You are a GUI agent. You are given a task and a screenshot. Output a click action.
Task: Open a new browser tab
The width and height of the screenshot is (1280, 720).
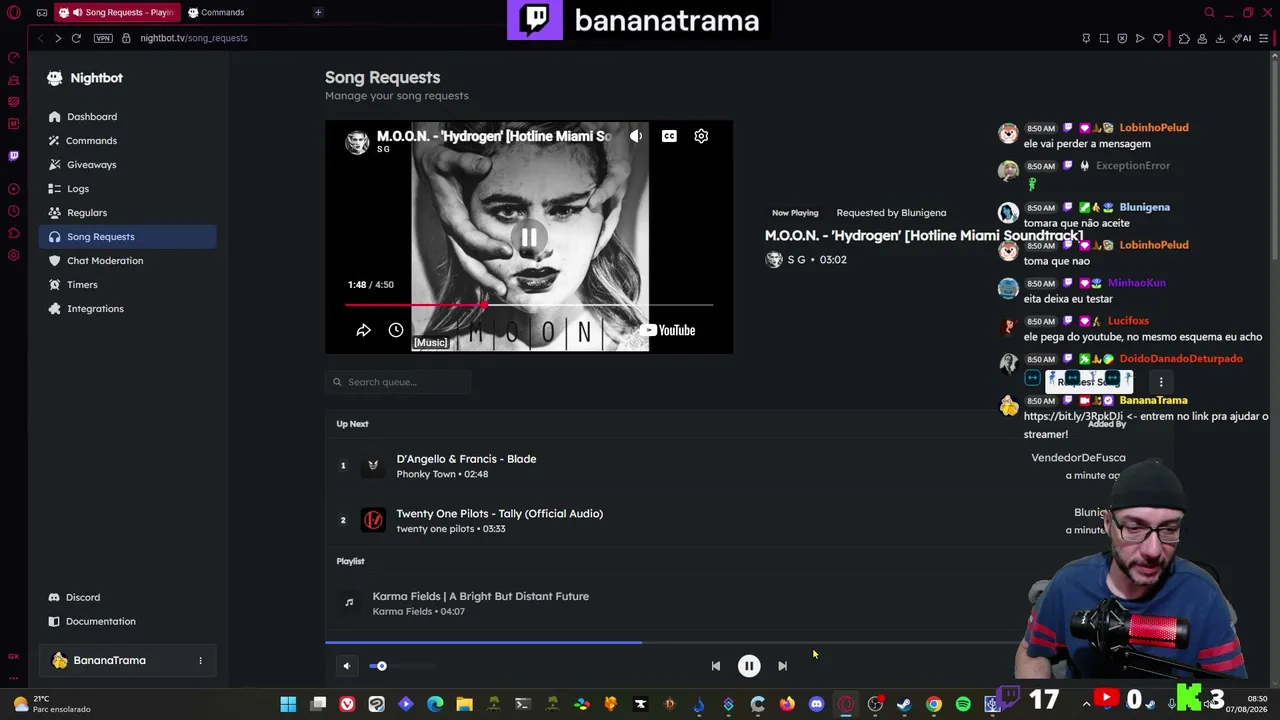click(x=318, y=12)
